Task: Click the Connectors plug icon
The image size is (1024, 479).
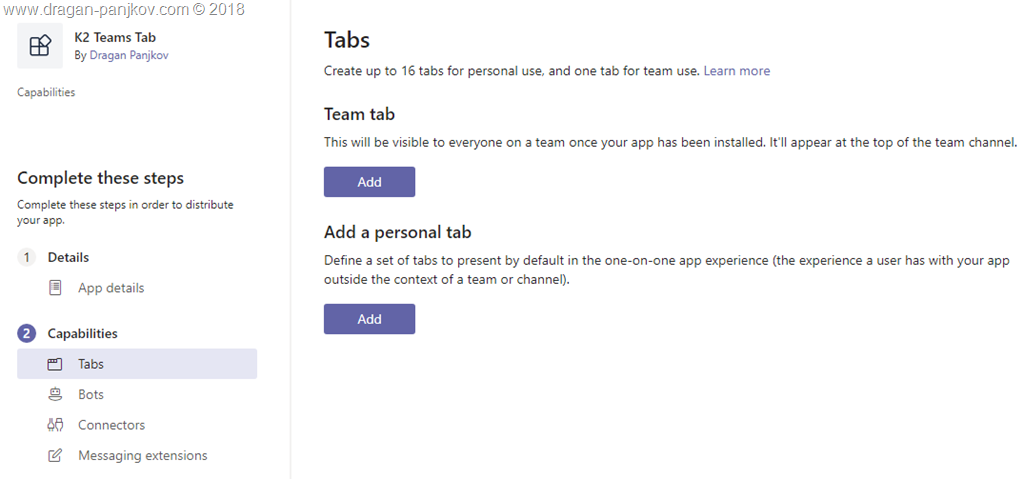Action: (55, 425)
